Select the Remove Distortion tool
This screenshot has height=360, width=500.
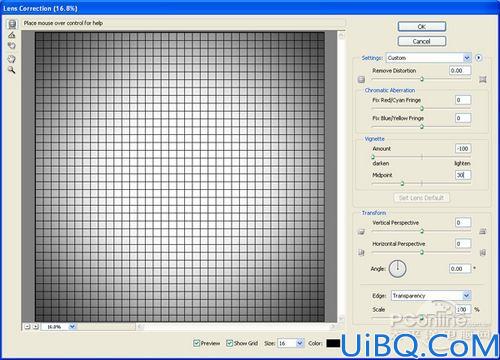pyautogui.click(x=12, y=24)
